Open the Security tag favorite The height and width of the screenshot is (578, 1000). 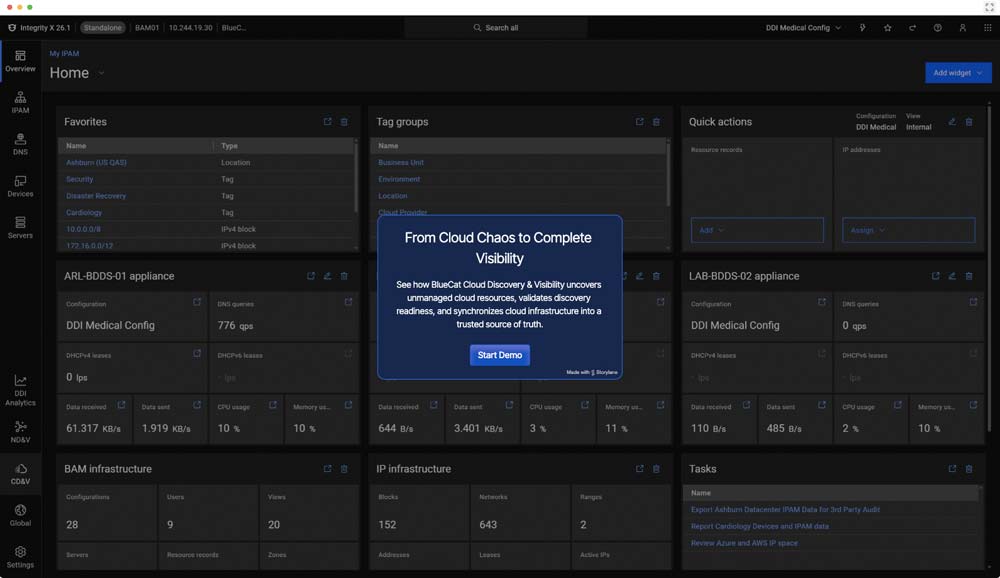click(x=80, y=179)
